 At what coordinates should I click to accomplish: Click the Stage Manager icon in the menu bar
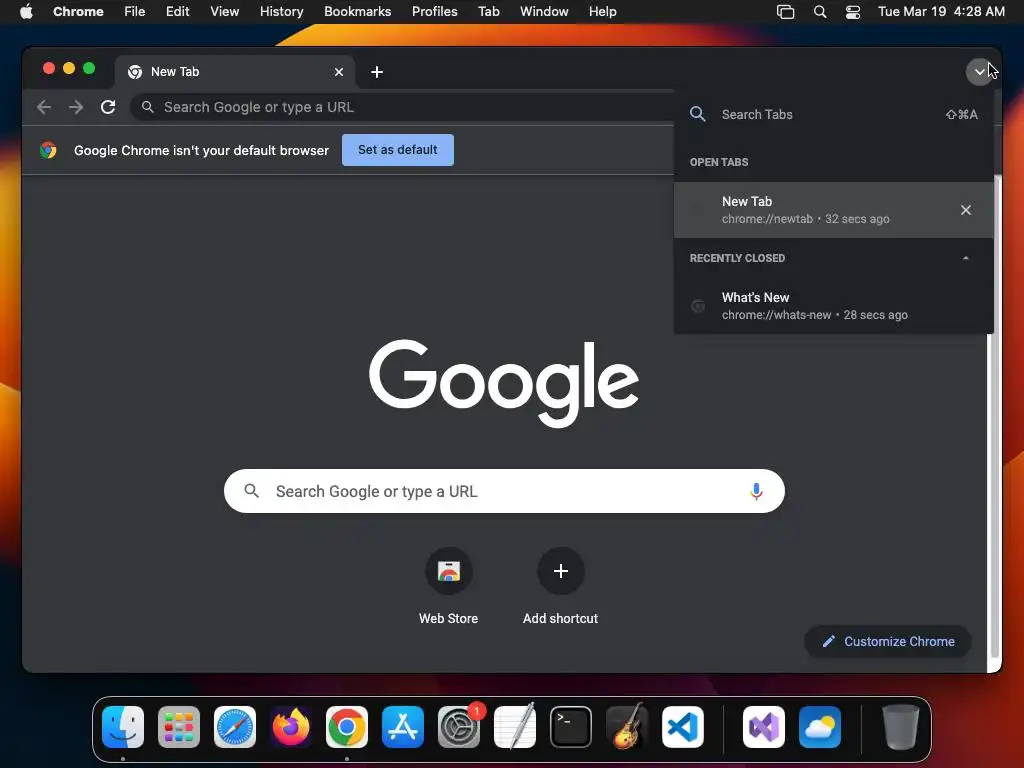coord(786,11)
